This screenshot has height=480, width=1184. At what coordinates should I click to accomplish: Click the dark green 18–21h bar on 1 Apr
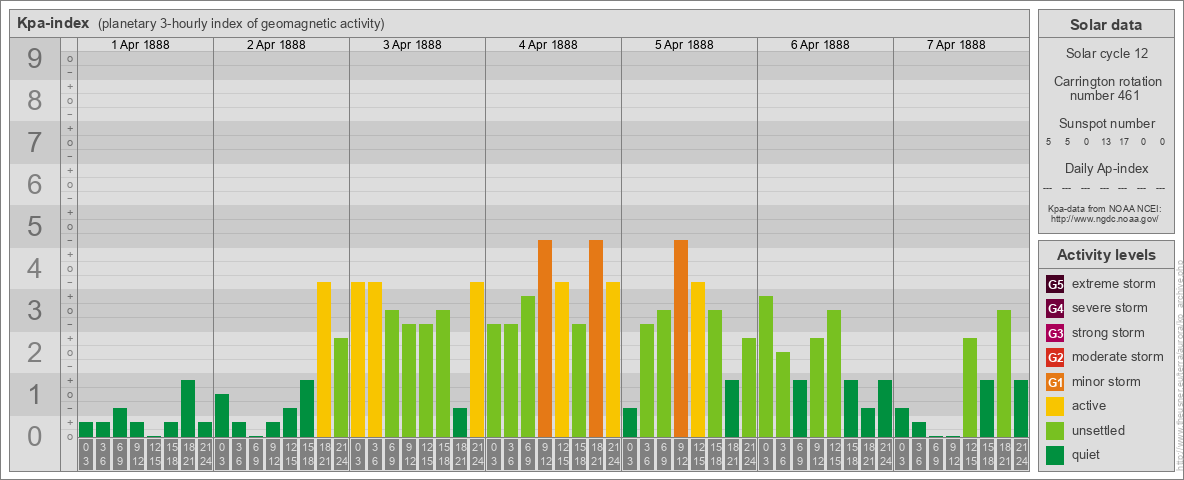coord(188,408)
